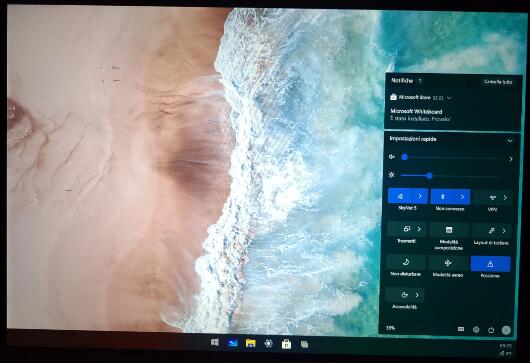Open audio output options arrow beside volume

coord(510,159)
